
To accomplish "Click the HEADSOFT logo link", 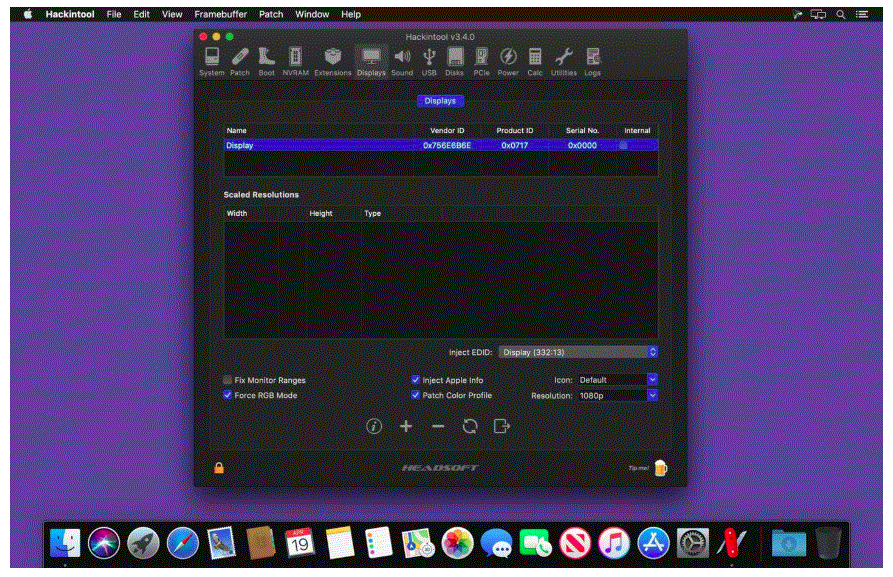I will click(440, 468).
